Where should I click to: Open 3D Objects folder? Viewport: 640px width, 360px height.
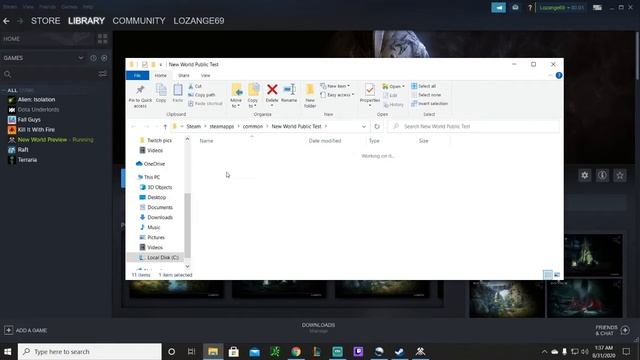click(156, 187)
